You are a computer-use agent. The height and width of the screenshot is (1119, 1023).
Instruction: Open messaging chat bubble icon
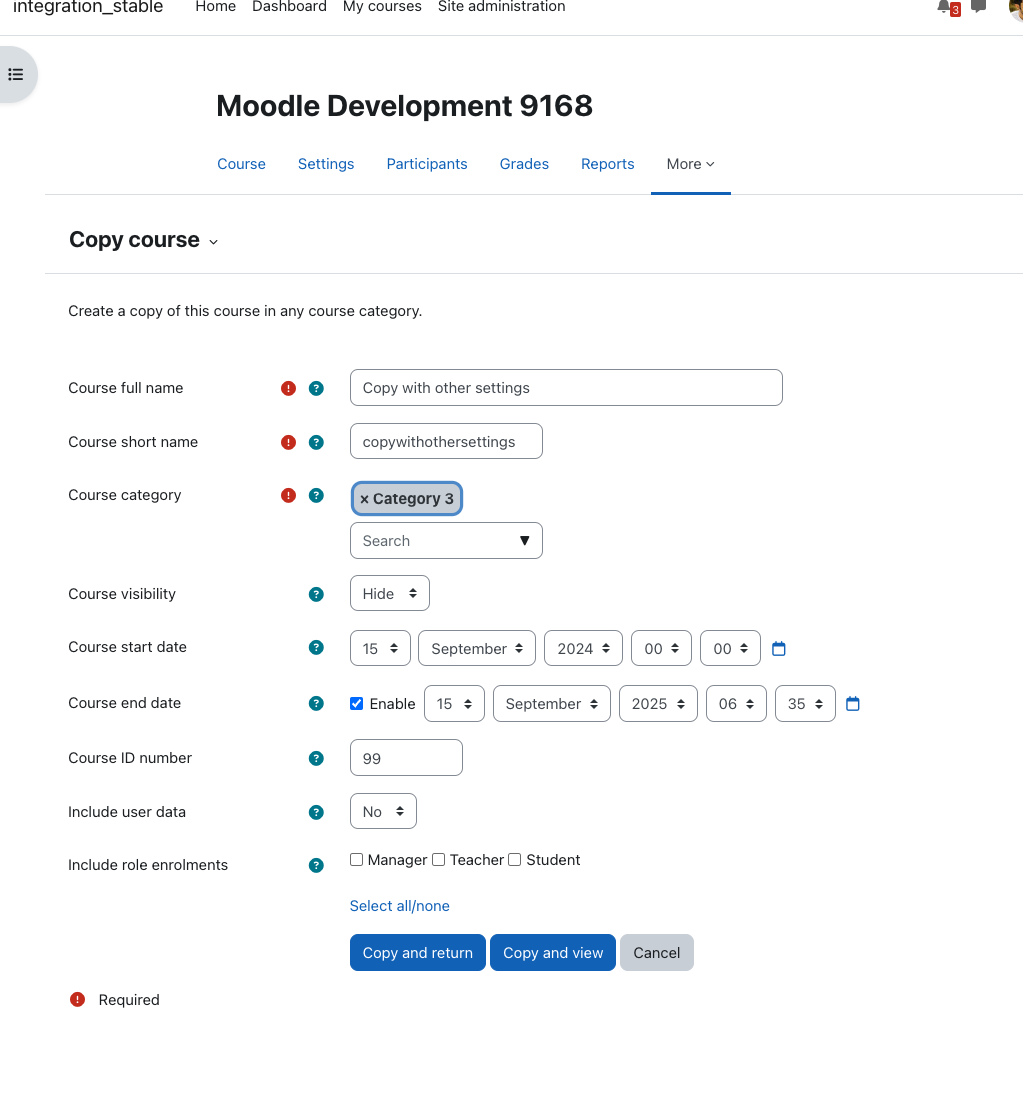pos(979,6)
